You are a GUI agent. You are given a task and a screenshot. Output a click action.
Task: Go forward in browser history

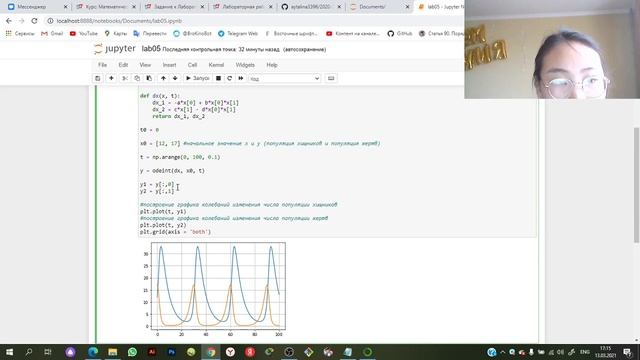click(x=22, y=21)
